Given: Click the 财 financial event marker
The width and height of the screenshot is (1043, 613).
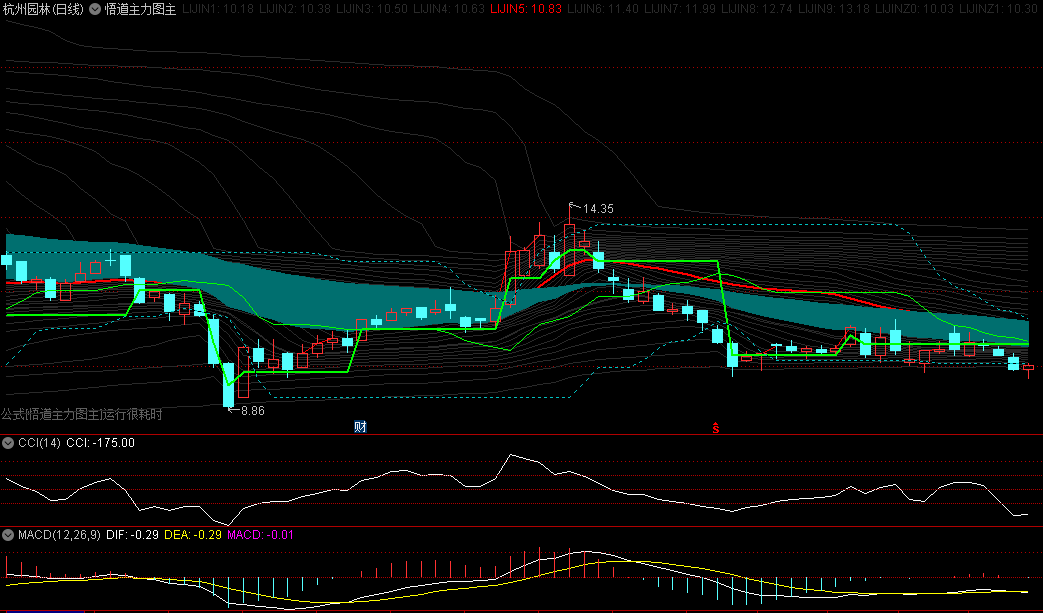Looking at the screenshot, I should coord(360,427).
